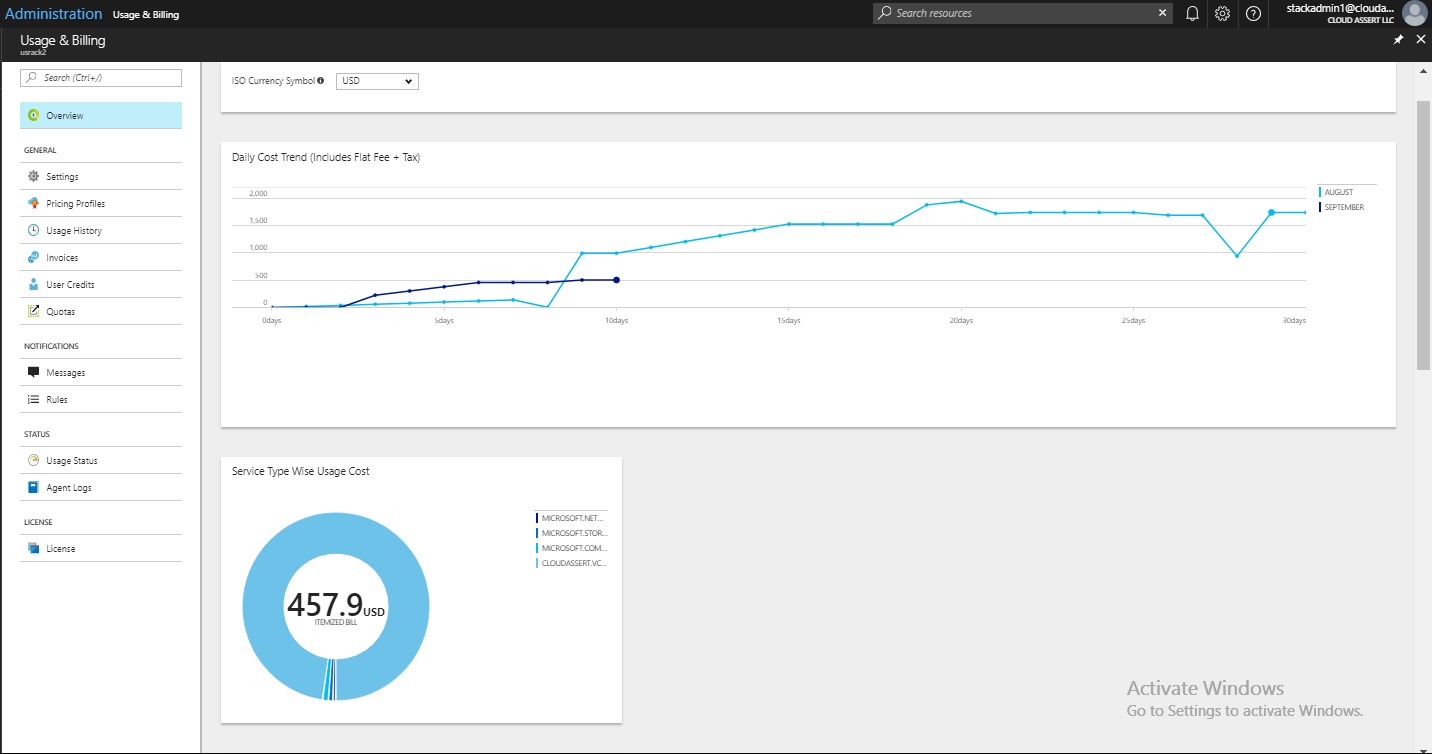Click the Search resources input field

pos(1020,13)
